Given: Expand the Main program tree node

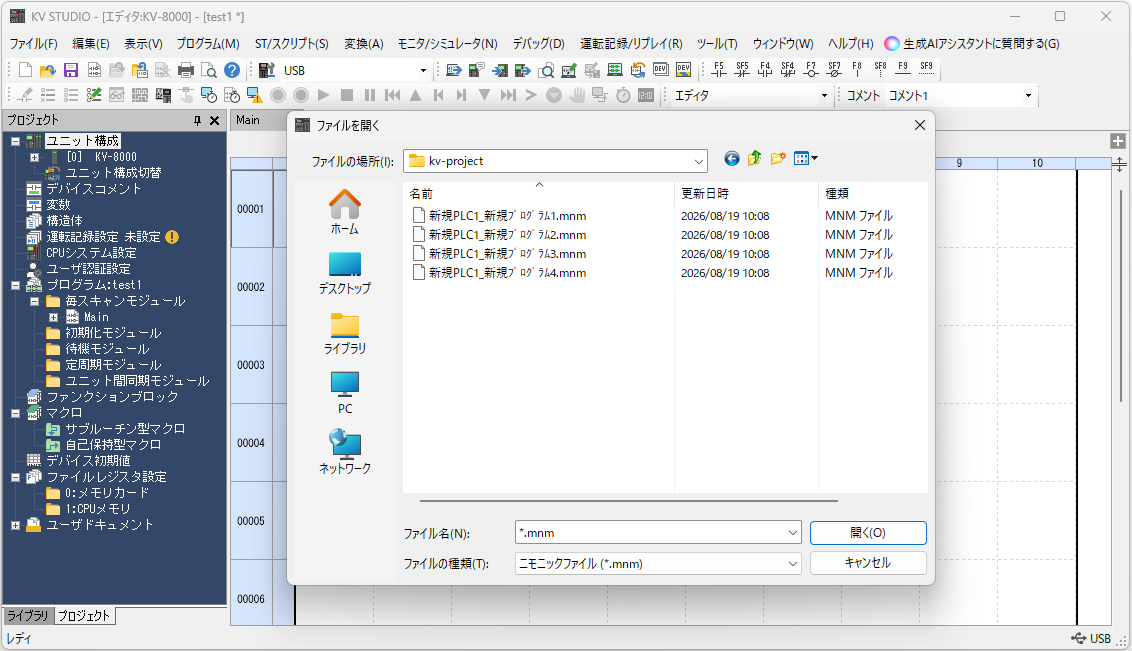Looking at the screenshot, I should [53, 318].
